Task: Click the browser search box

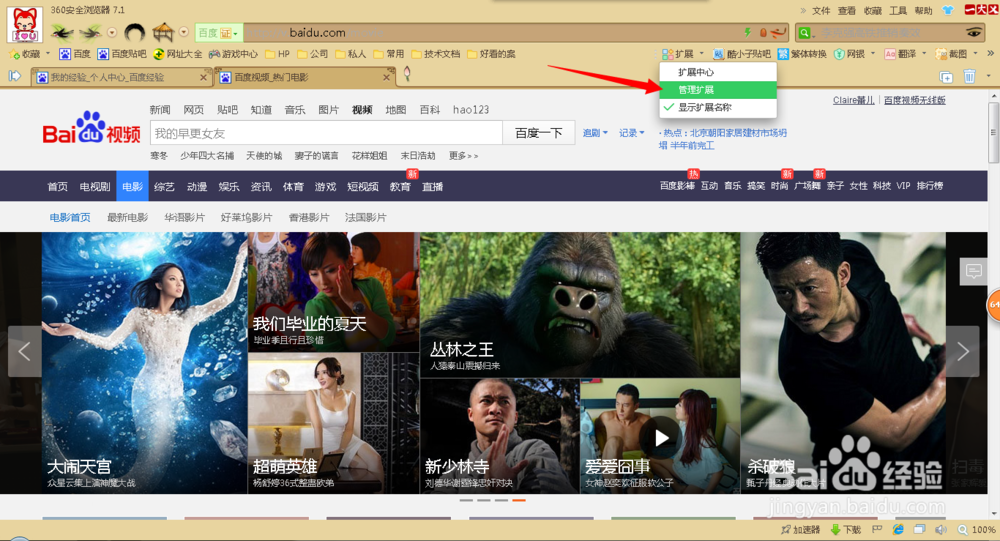Action: [889, 33]
